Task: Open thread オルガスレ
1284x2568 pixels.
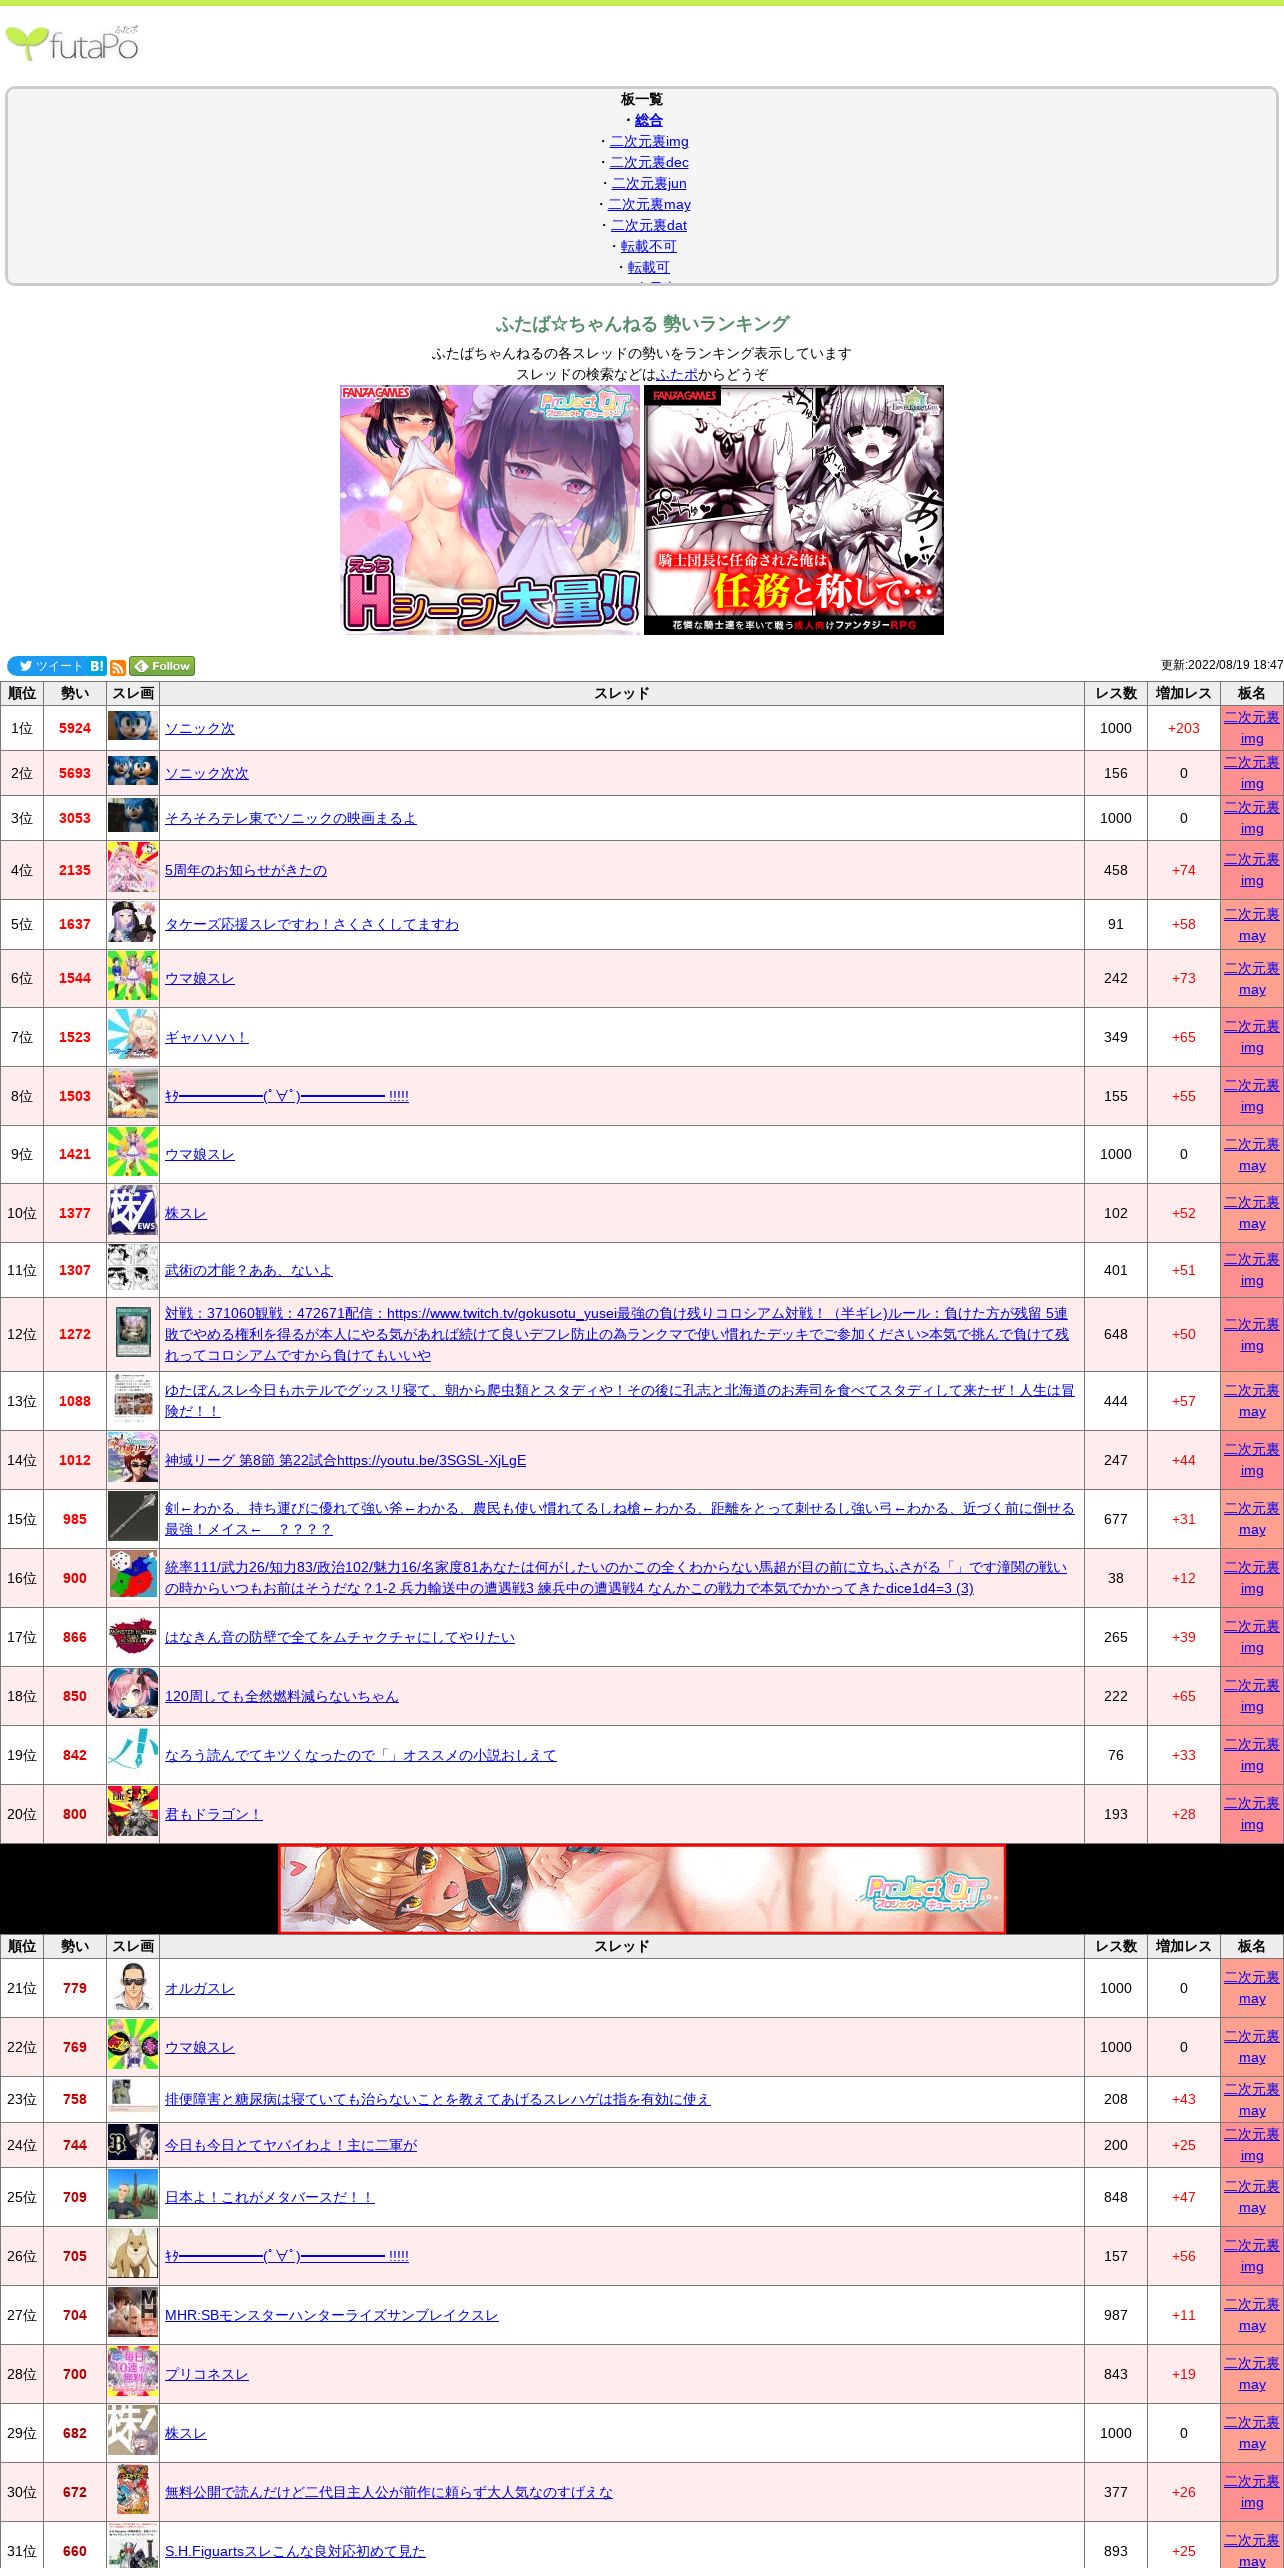Action: (x=199, y=1988)
